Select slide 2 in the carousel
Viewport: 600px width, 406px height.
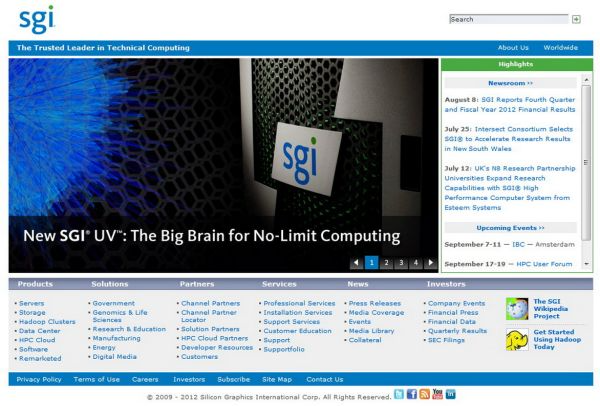pyautogui.click(x=386, y=263)
